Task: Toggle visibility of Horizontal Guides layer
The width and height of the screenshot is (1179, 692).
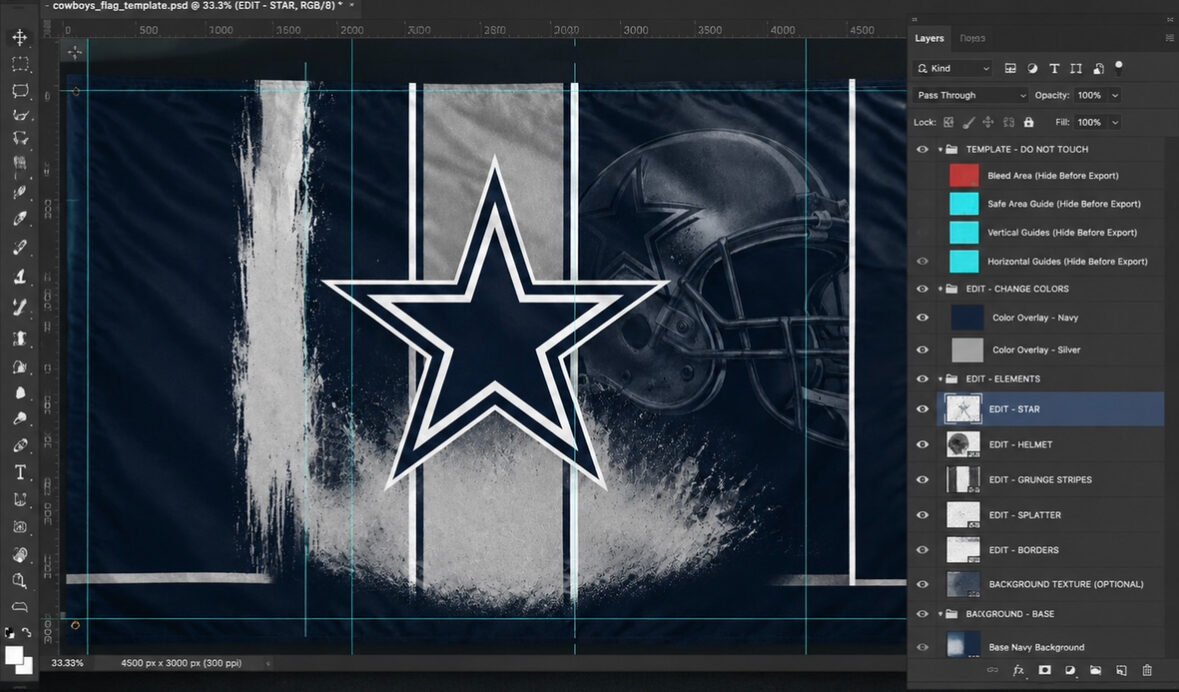Action: tap(922, 261)
